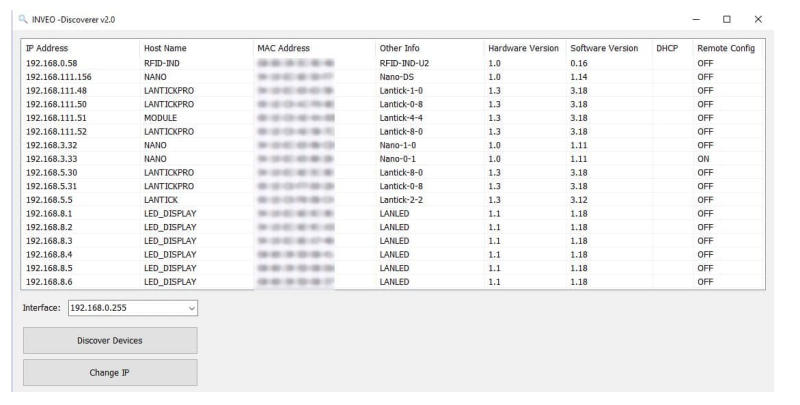The image size is (800, 405).
Task: Click the Nano-DS info cell
Action: pyautogui.click(x=396, y=77)
